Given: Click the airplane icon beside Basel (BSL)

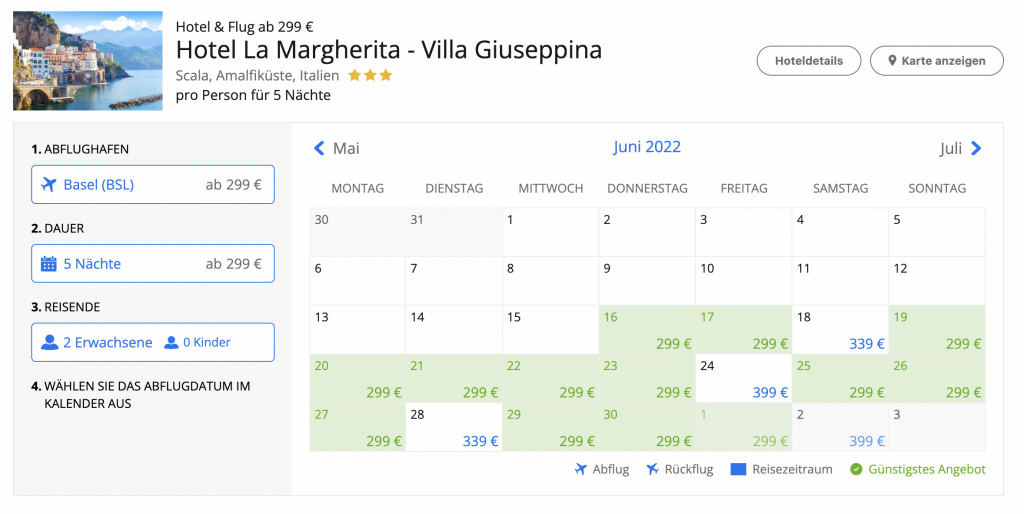Looking at the screenshot, I should tap(48, 184).
